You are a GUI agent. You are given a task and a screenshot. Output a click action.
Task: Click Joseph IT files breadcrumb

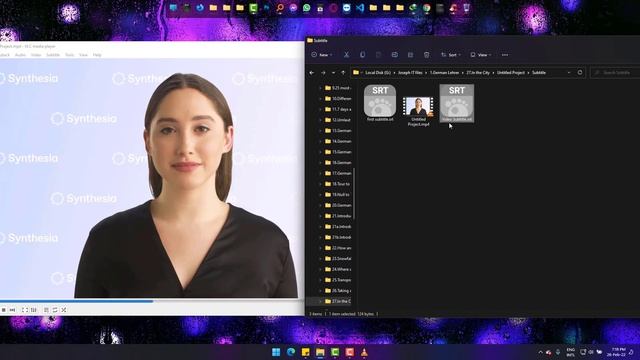click(x=410, y=73)
